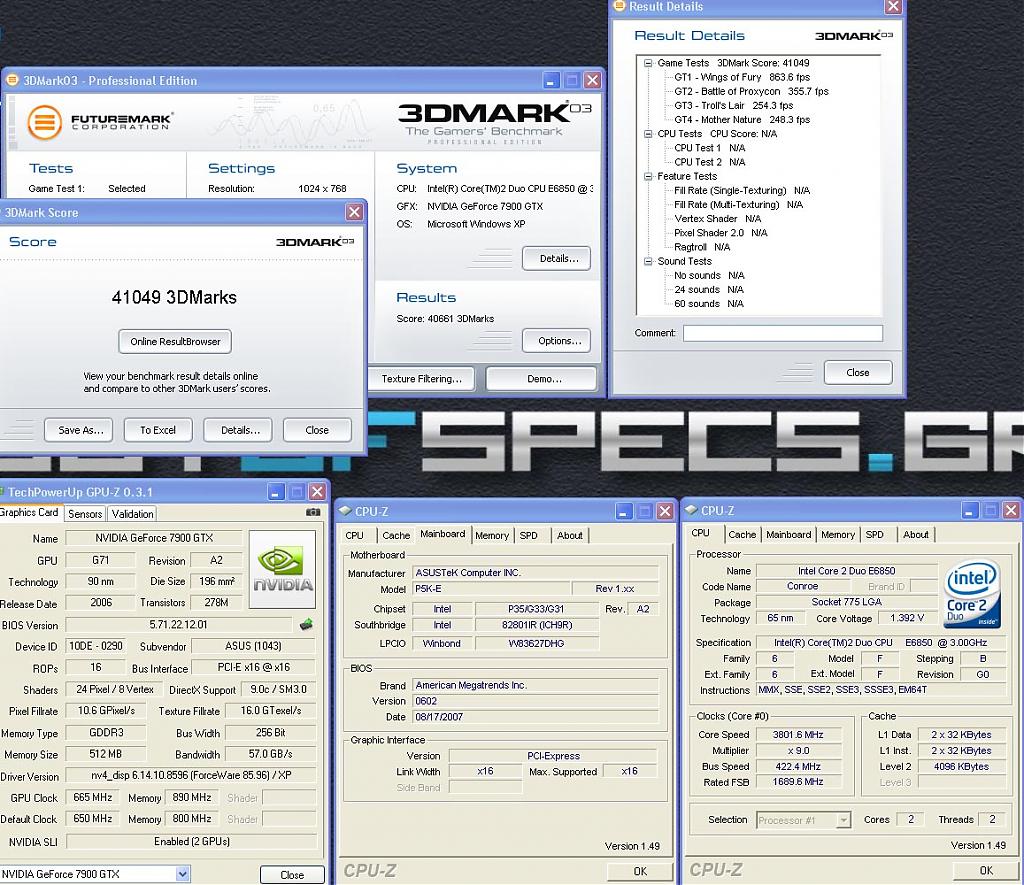The width and height of the screenshot is (1024, 885).
Task: Click the motherboard model field P5K-E
Action: (492, 589)
